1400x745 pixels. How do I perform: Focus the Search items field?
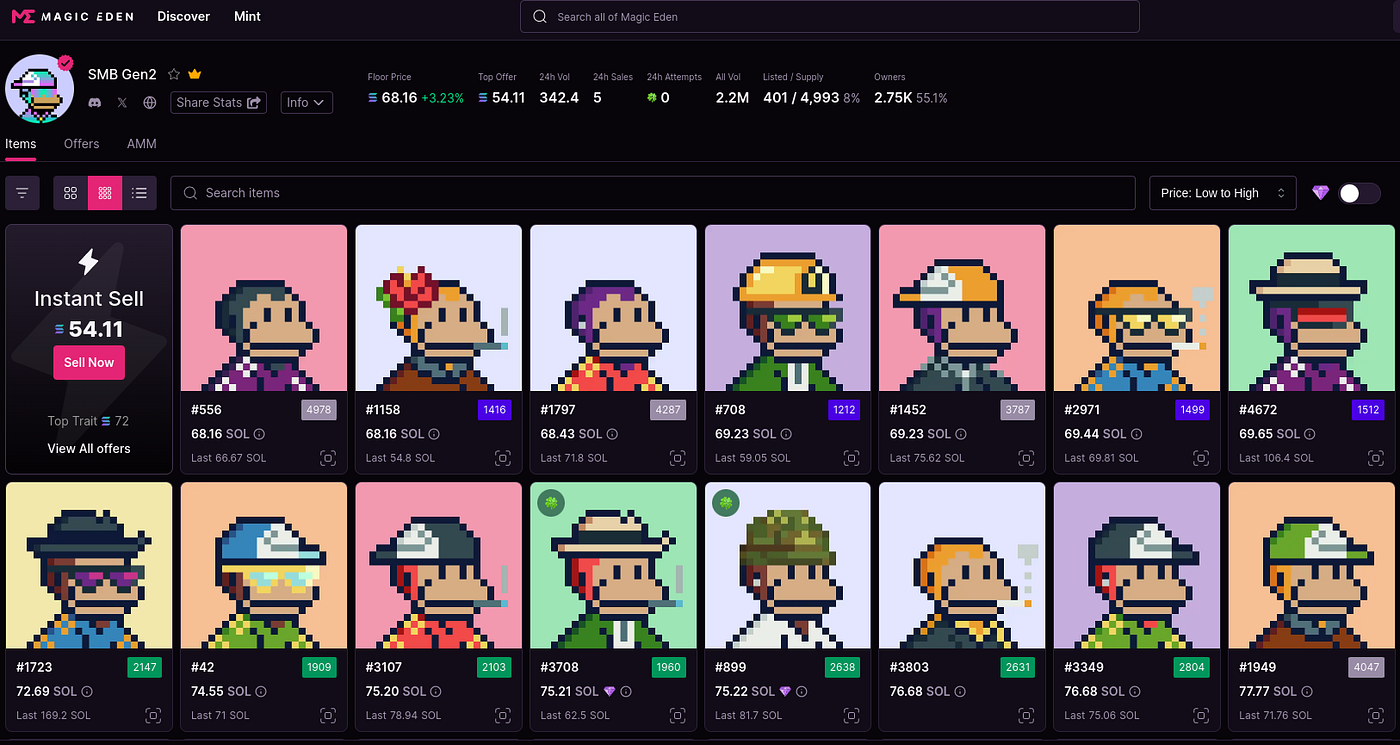click(653, 193)
